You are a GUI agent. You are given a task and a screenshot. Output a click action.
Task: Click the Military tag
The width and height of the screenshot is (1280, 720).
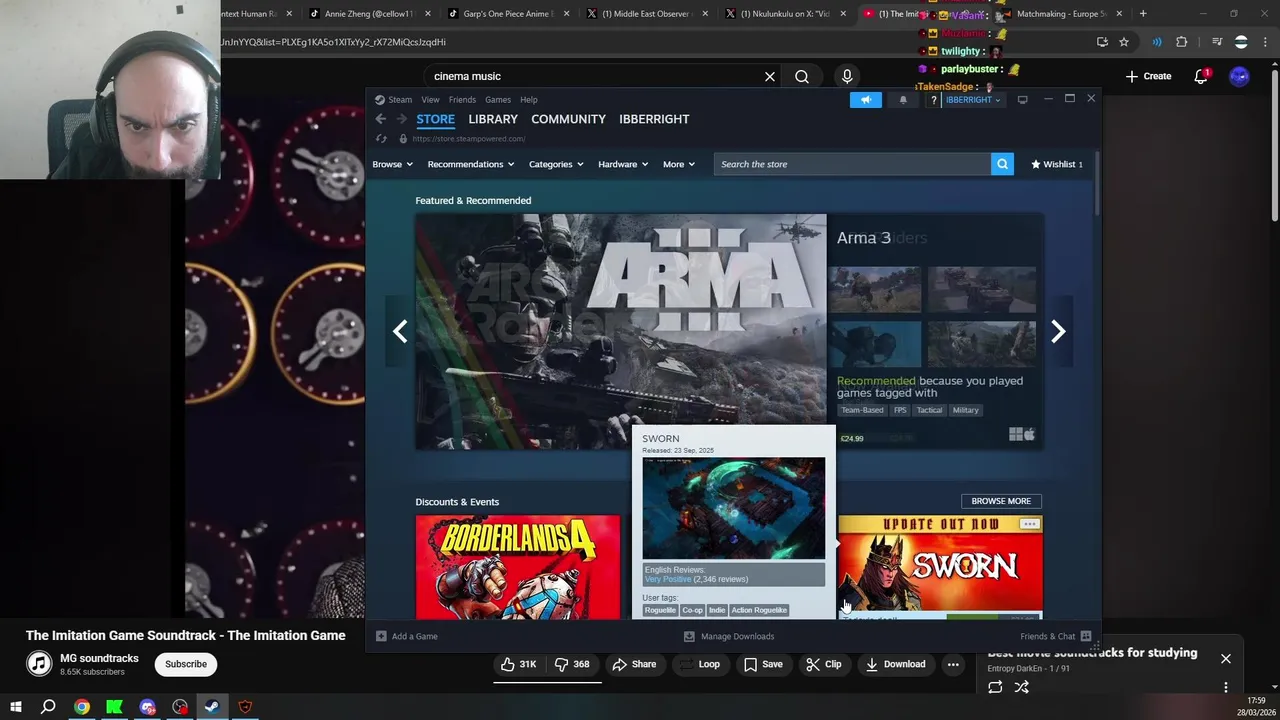click(x=965, y=410)
